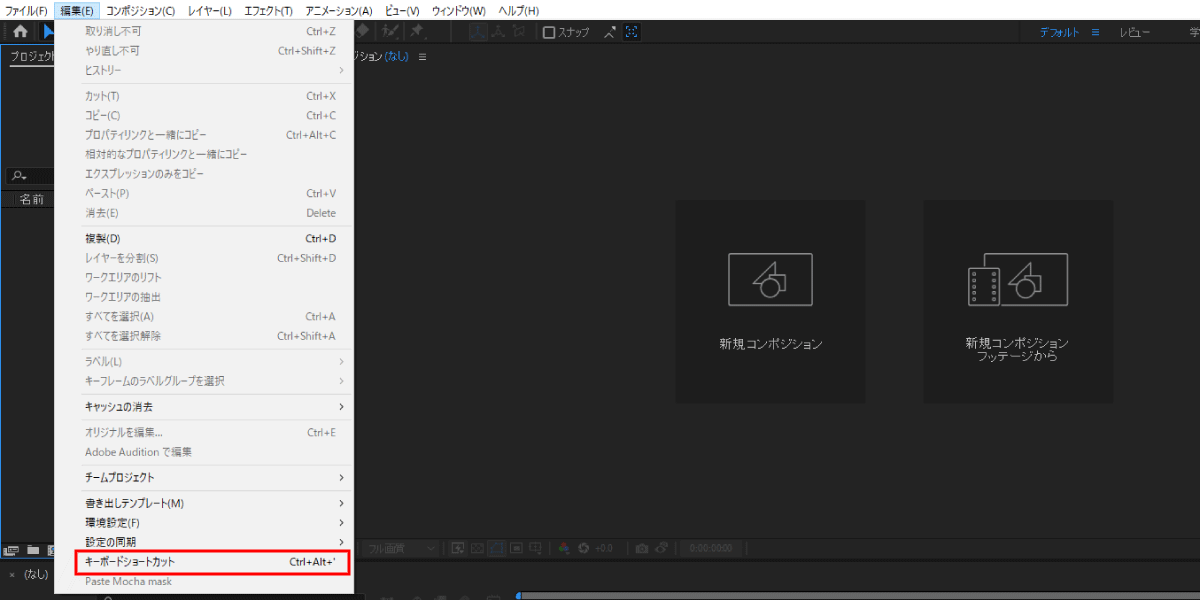Click Interpret Footage icon in project panel

click(x=12, y=549)
